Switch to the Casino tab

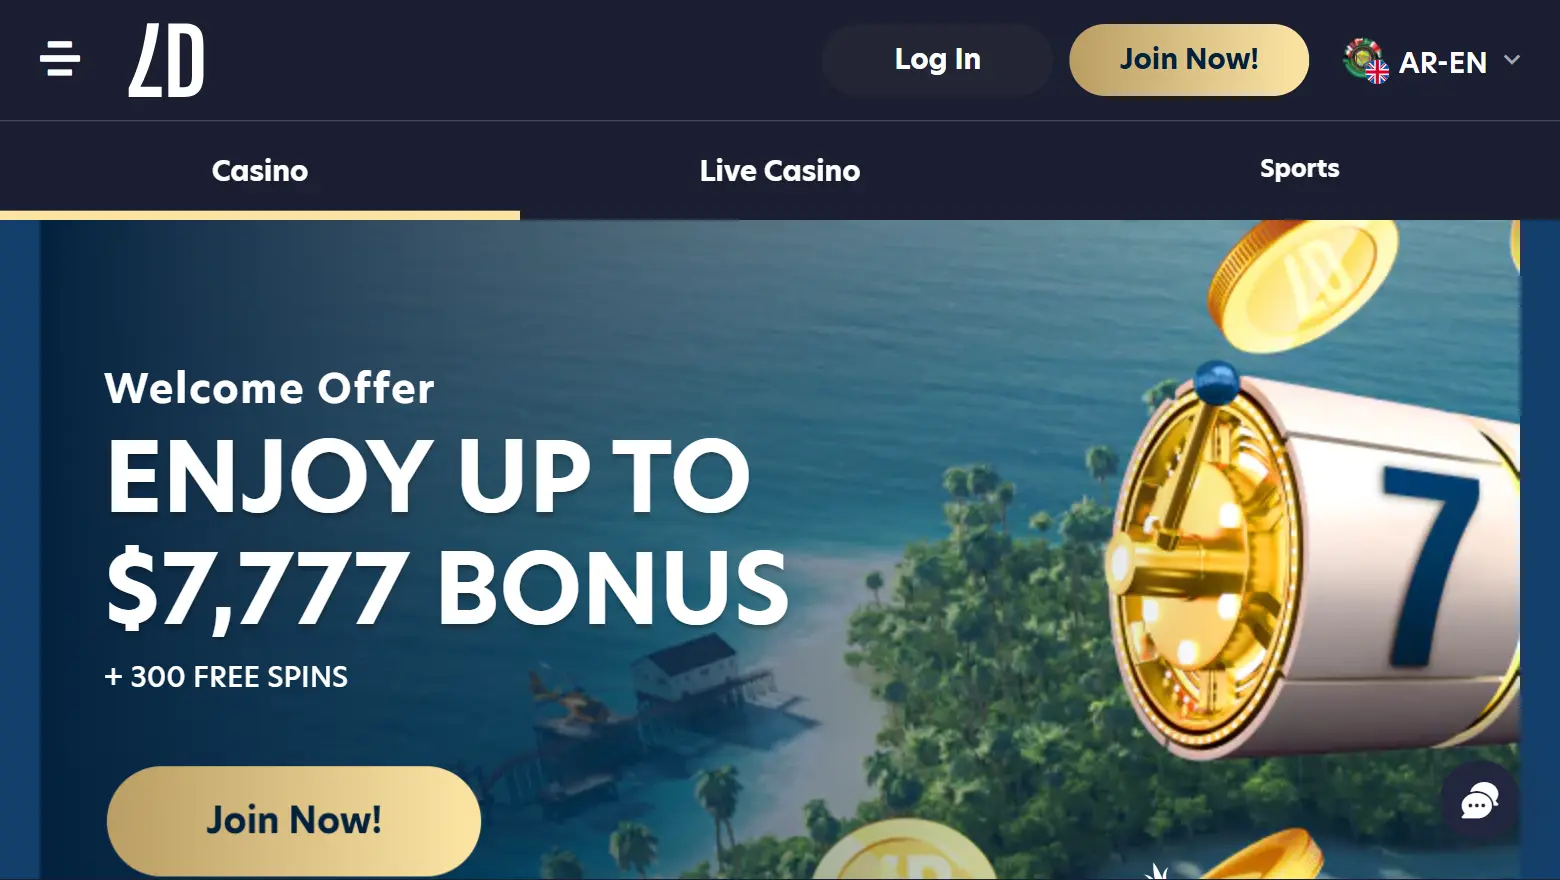(x=260, y=171)
